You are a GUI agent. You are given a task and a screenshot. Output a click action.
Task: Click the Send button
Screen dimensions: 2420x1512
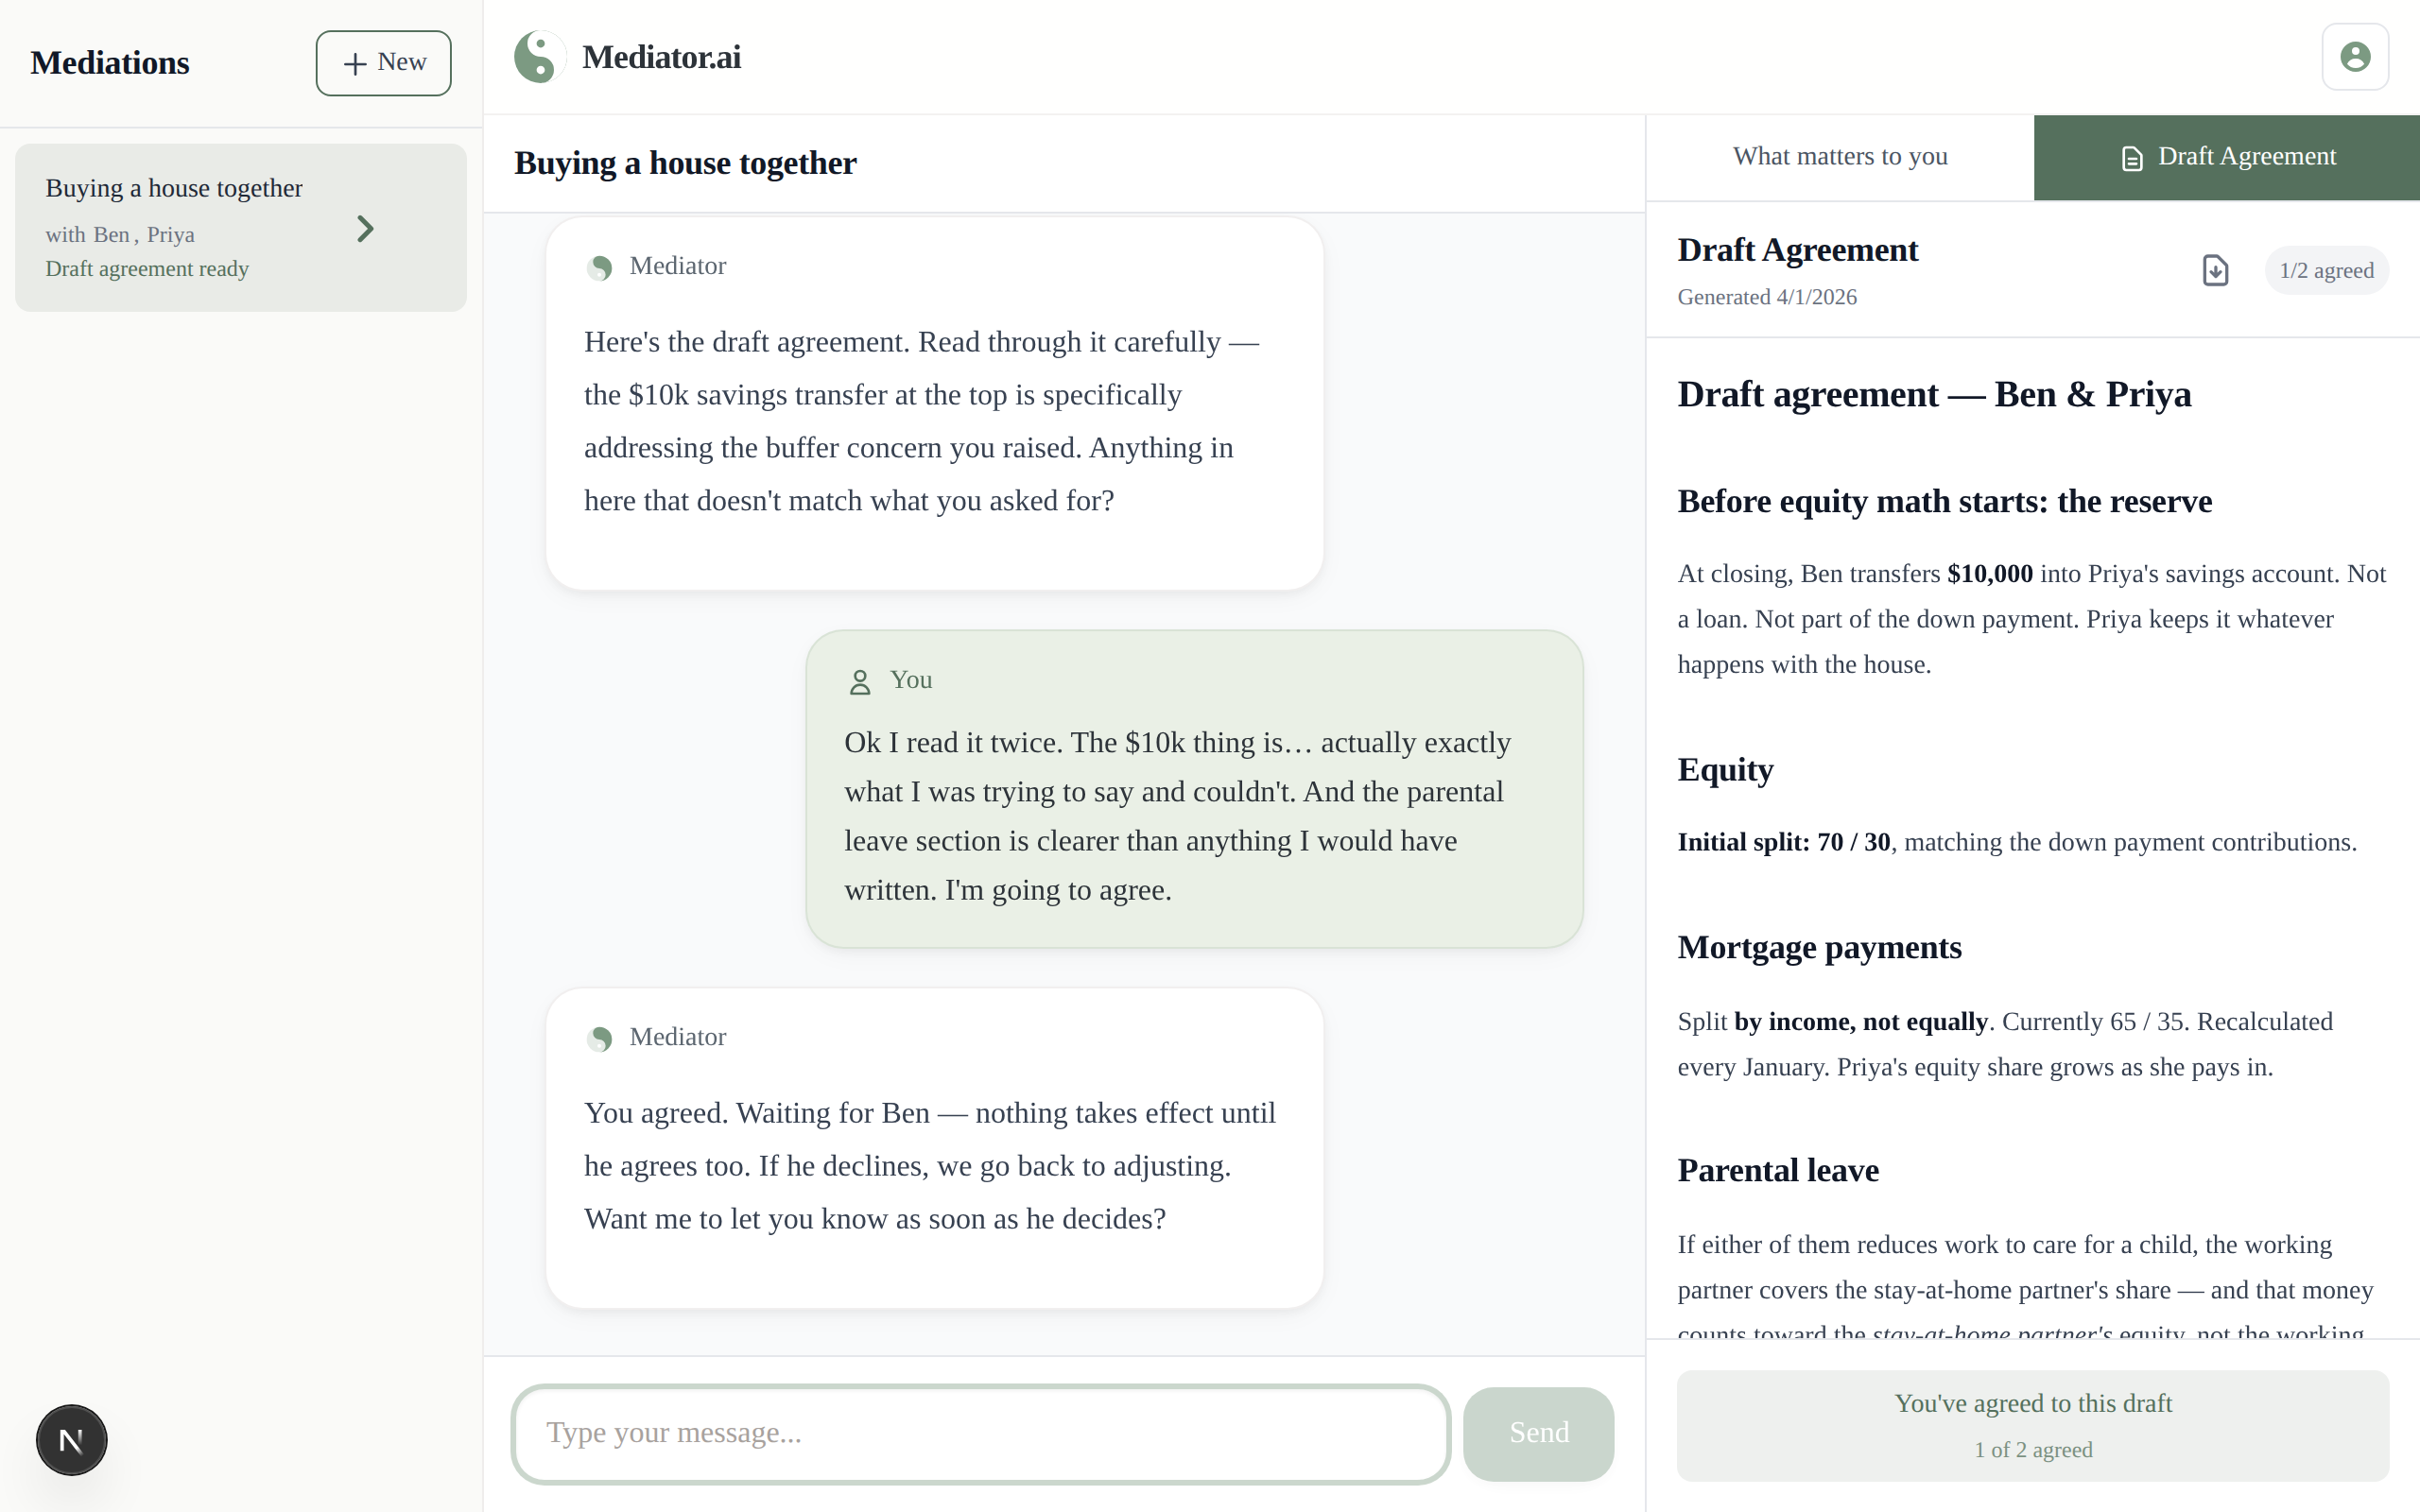pyautogui.click(x=1537, y=1432)
